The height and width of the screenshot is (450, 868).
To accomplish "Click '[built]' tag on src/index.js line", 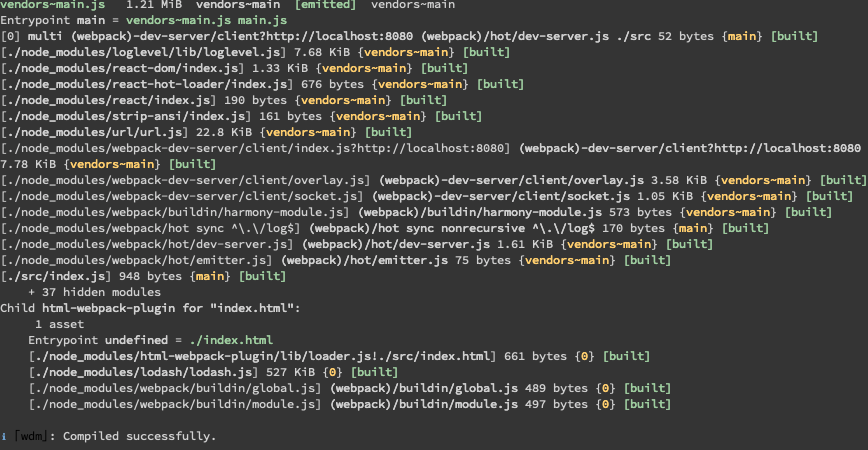I will point(262,276).
